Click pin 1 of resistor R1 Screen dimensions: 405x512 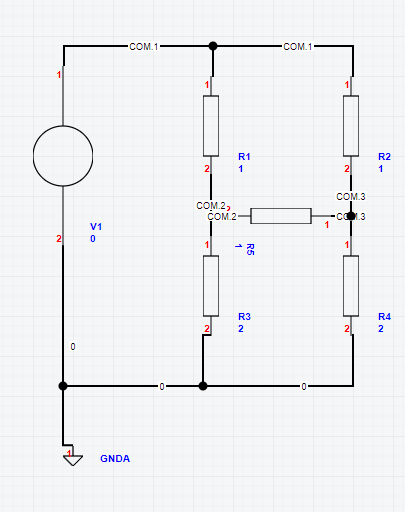pyautogui.click(x=207, y=85)
